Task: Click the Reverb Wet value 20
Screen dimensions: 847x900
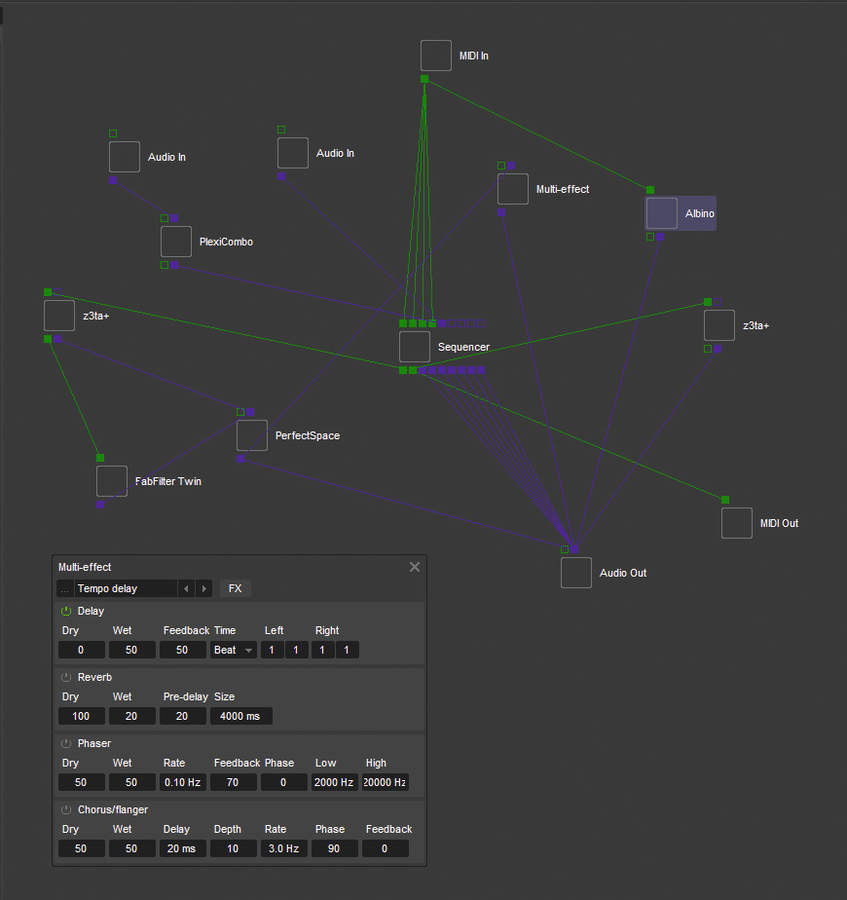Action: click(132, 716)
